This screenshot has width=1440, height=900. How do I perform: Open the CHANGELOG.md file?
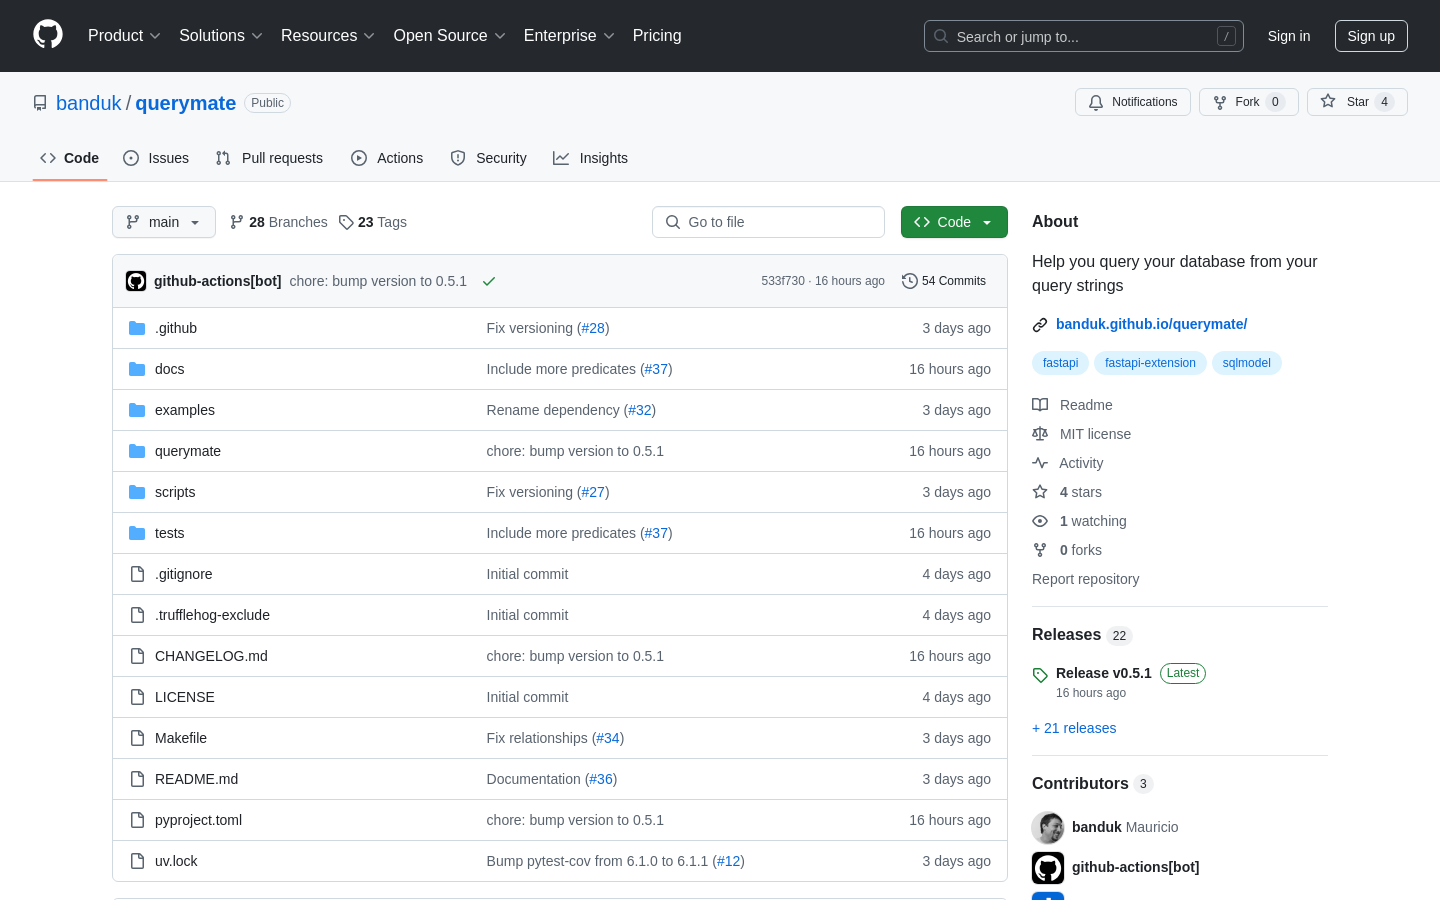click(x=211, y=656)
